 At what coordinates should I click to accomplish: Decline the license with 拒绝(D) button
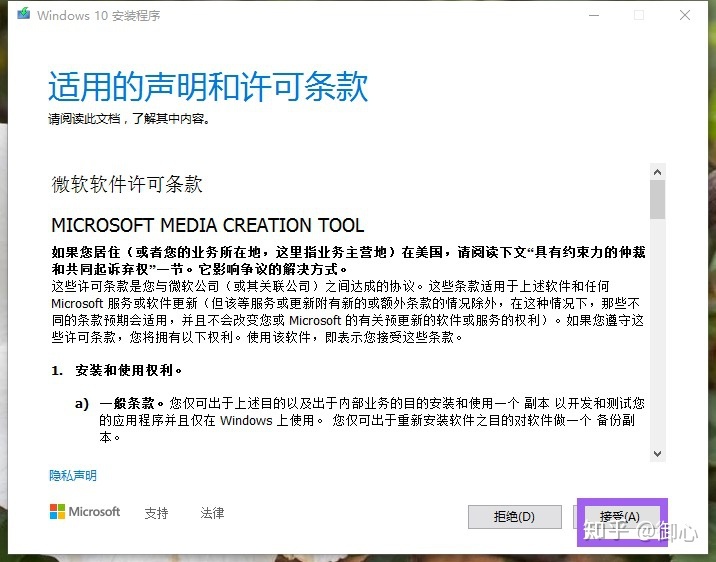coord(515,517)
